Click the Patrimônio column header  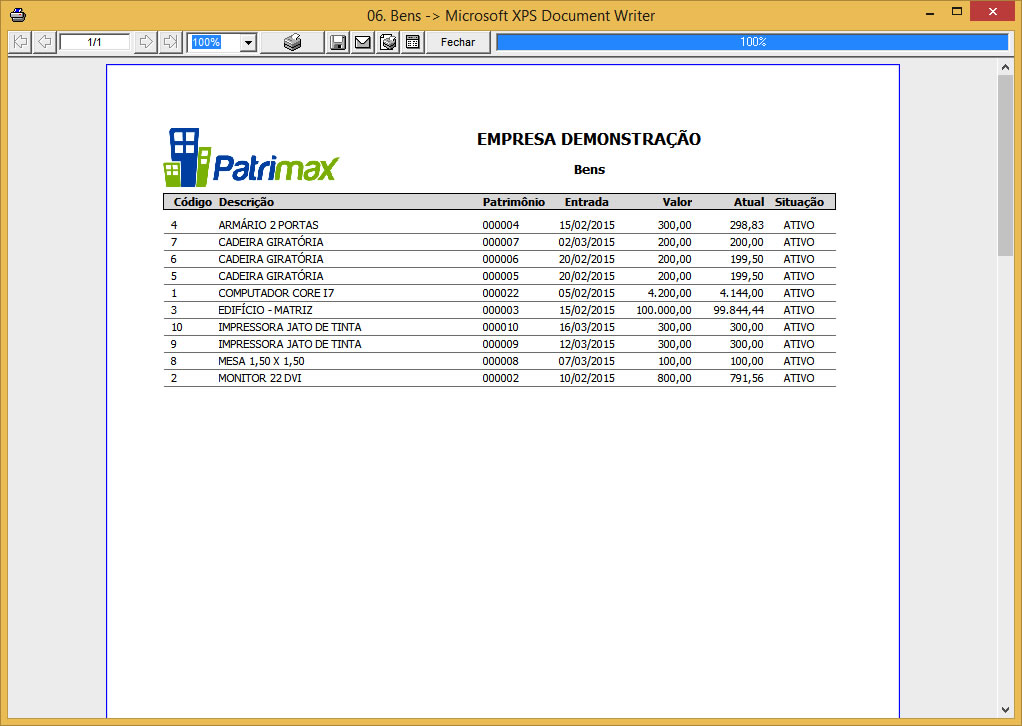pos(514,202)
